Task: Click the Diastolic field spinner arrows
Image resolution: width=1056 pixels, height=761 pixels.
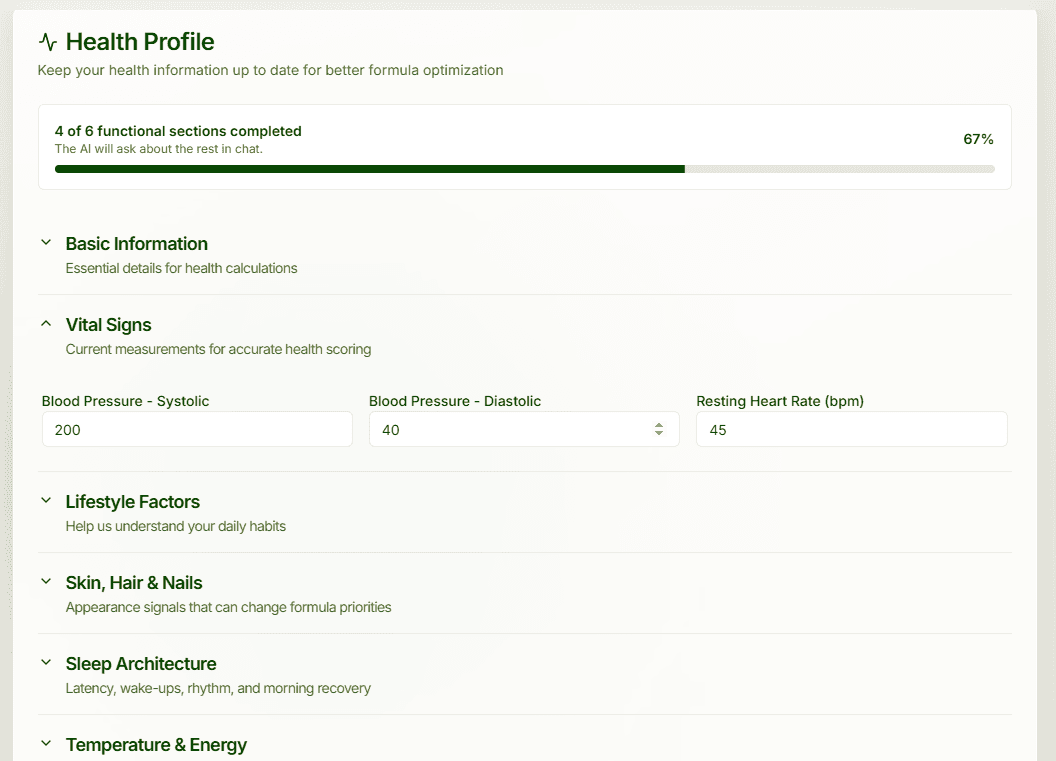Action: (659, 429)
